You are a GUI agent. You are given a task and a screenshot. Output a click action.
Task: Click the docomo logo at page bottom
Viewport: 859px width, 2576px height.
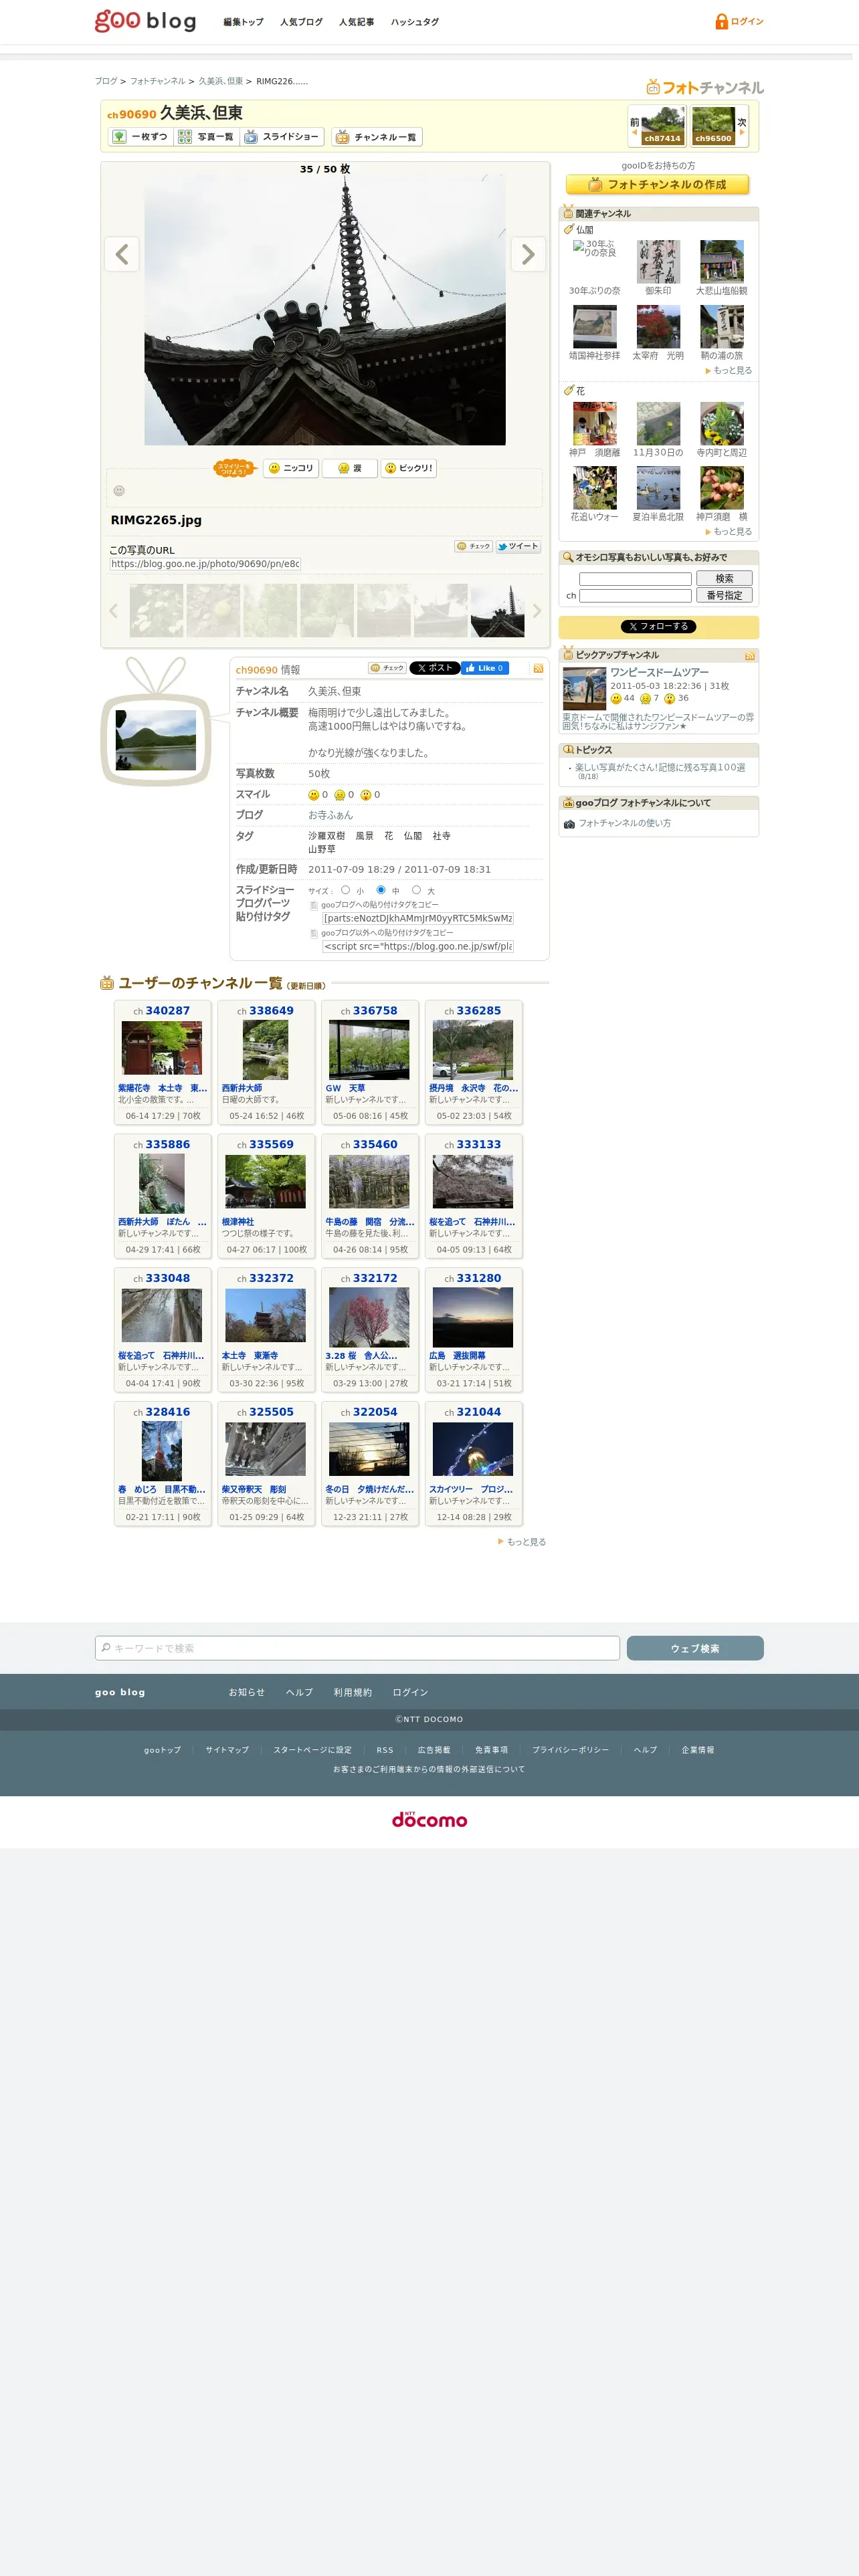coord(429,1819)
